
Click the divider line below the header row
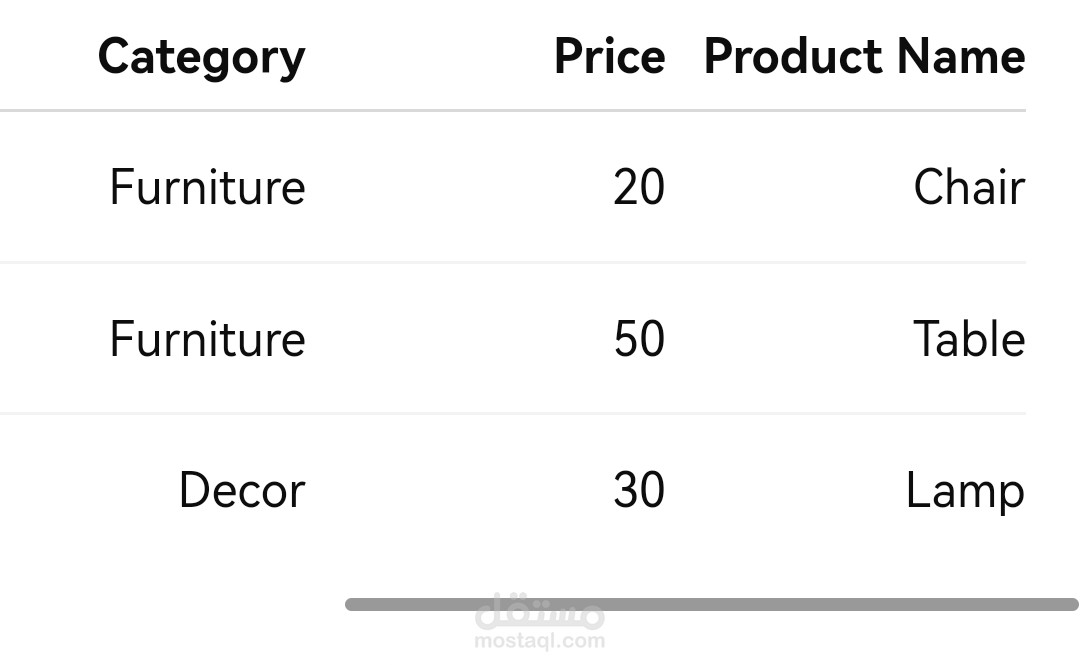(512, 110)
